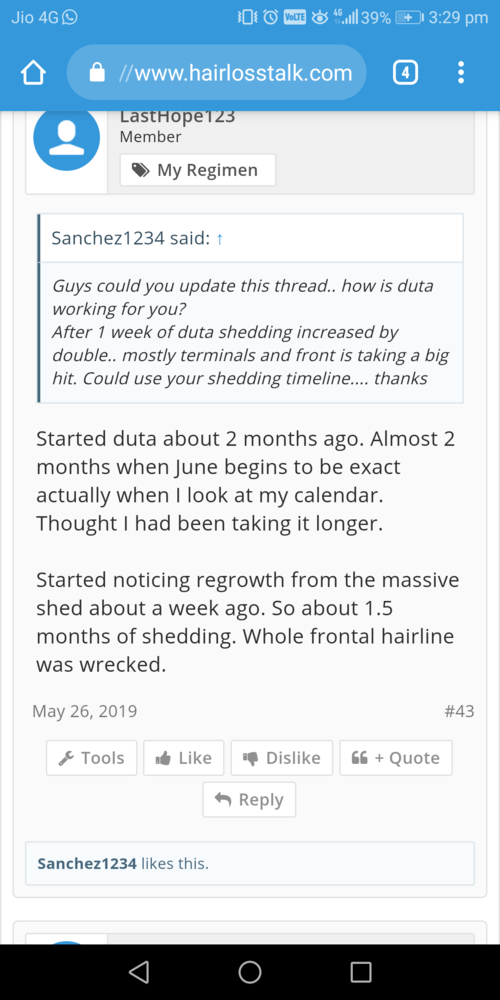Dislike the post with thumbs down
Viewport: 500px width, 1000px height.
click(x=282, y=758)
